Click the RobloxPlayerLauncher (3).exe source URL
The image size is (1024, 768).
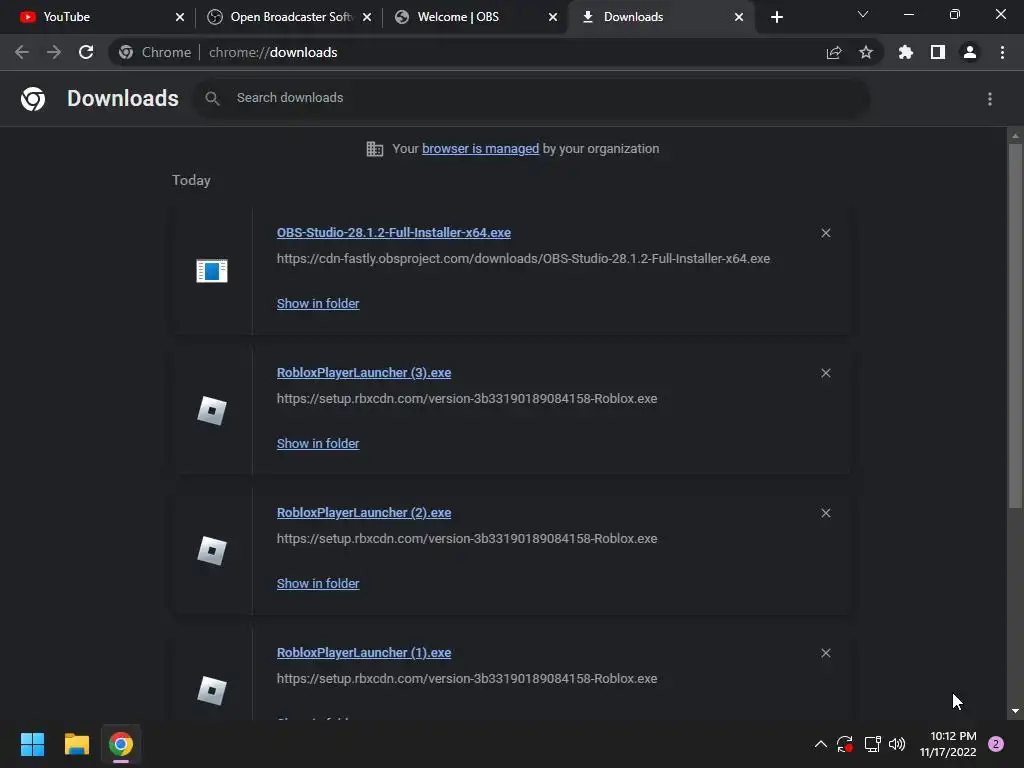click(x=467, y=398)
